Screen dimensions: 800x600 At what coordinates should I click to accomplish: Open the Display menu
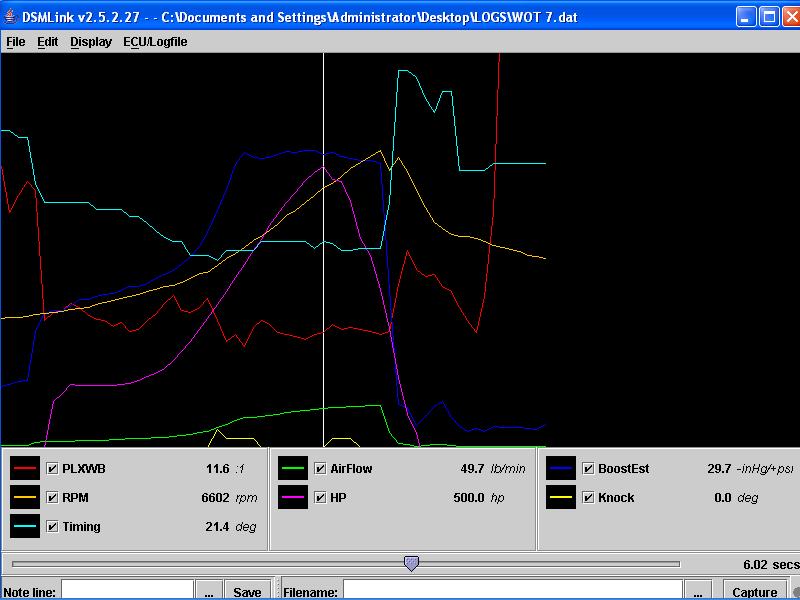91,42
